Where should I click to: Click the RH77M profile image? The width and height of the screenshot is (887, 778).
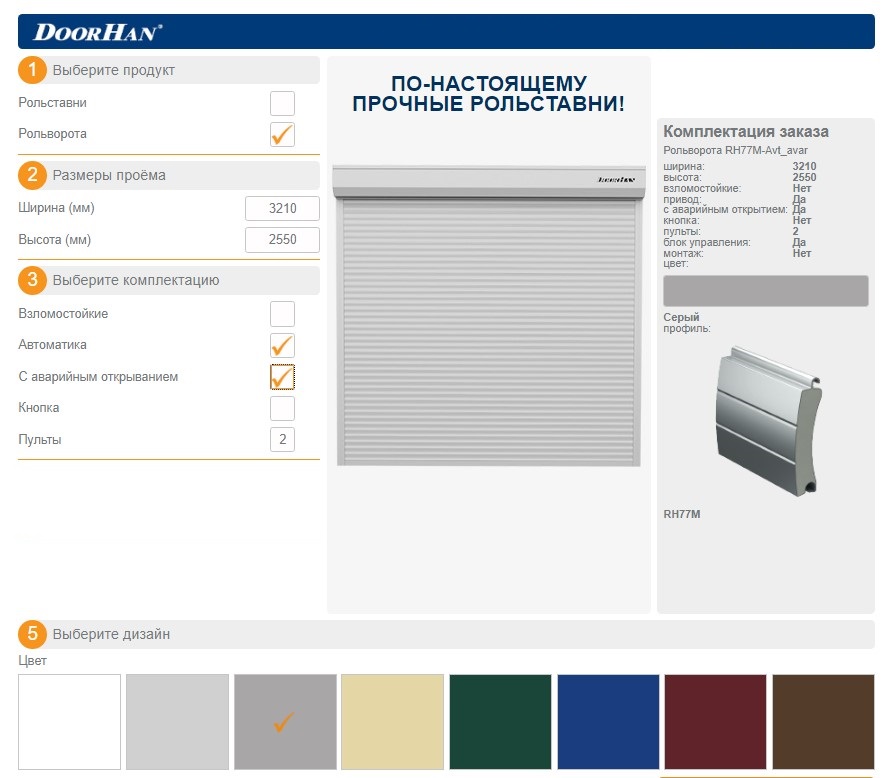point(765,421)
